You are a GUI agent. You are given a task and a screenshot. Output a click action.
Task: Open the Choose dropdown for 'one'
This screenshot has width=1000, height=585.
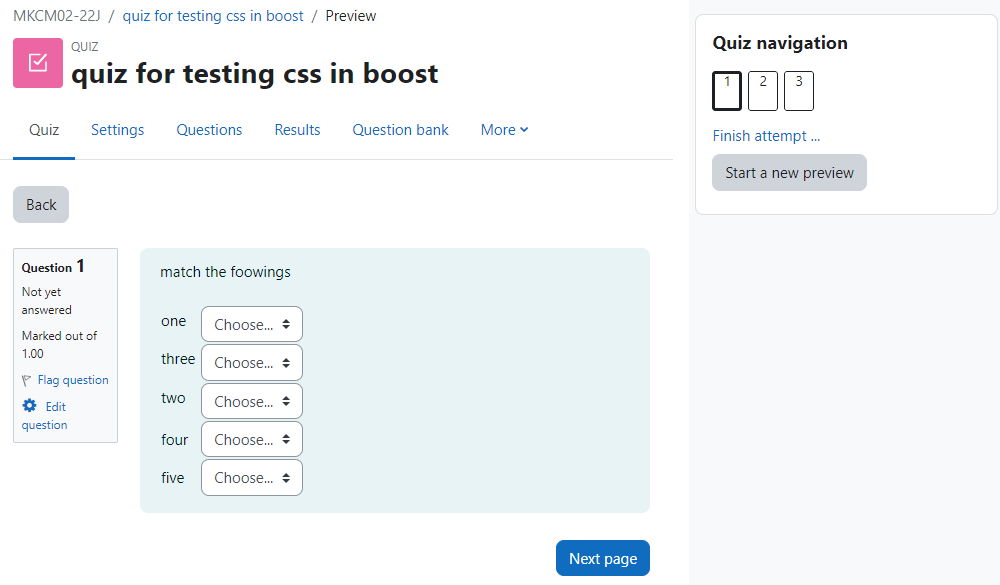click(252, 324)
